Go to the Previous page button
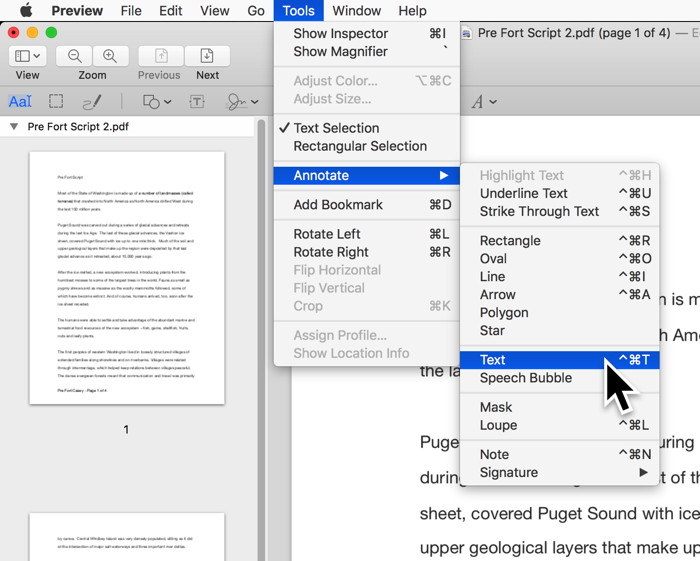This screenshot has width=700, height=561. (161, 56)
